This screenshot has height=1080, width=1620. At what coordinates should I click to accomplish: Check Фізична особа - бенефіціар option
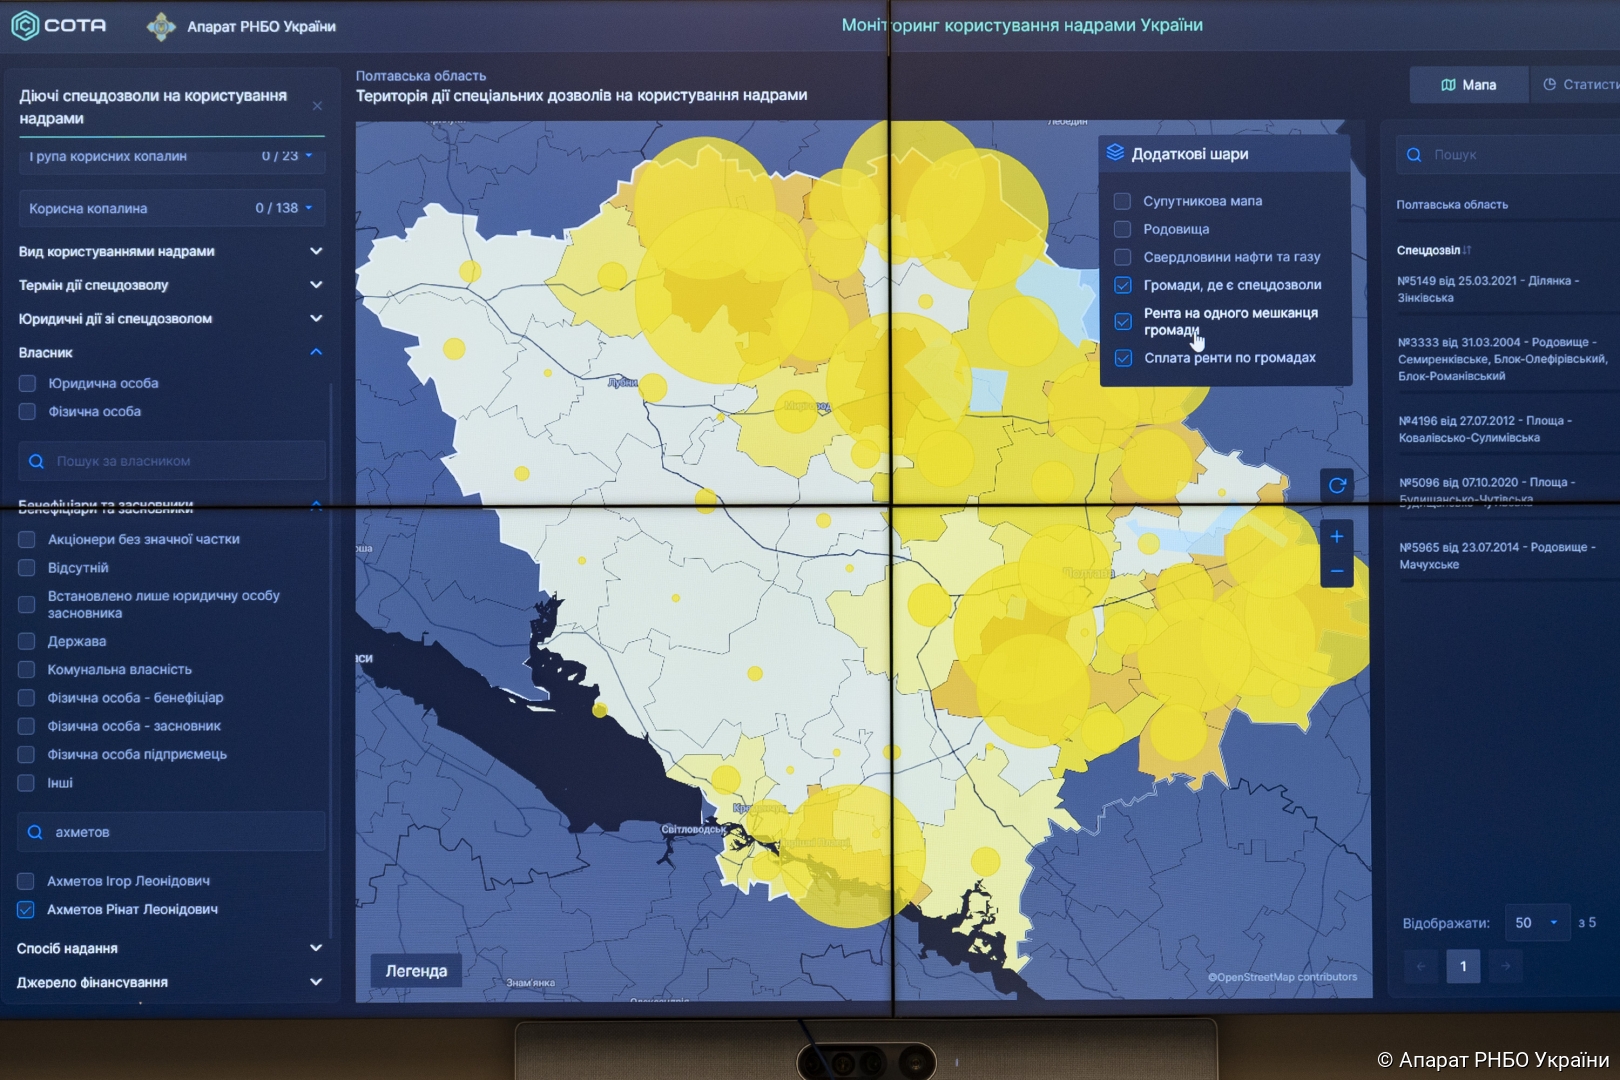[27, 698]
